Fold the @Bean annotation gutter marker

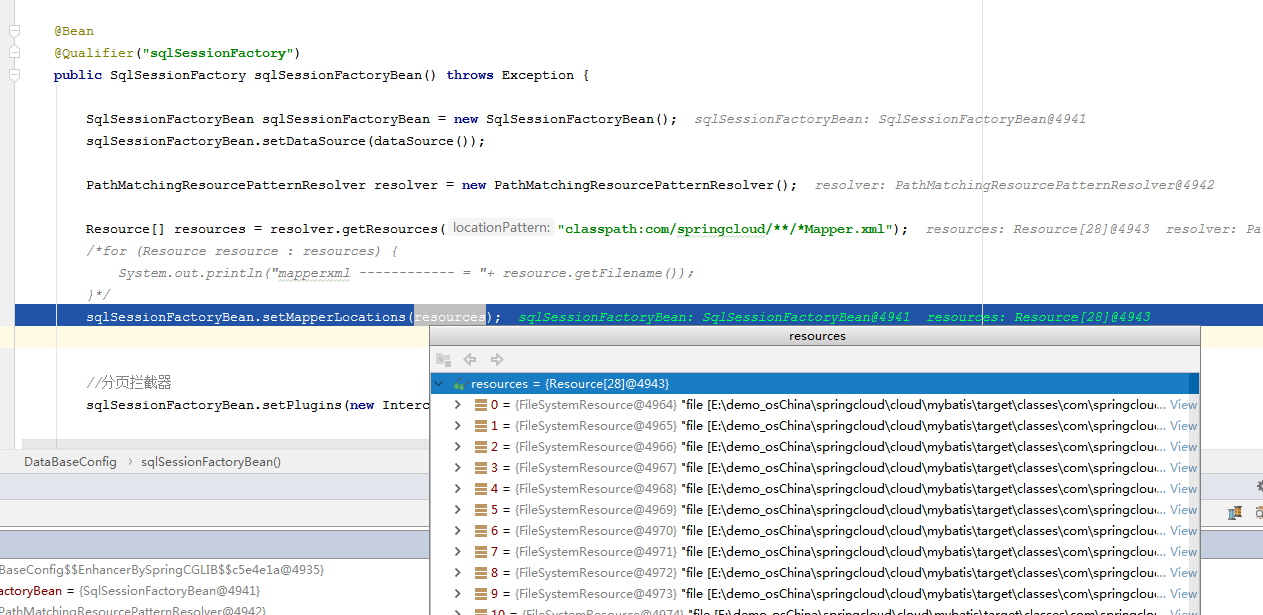pos(14,31)
